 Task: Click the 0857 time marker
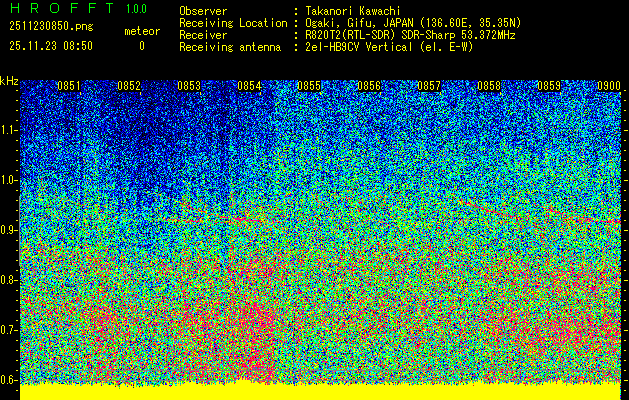[429, 86]
